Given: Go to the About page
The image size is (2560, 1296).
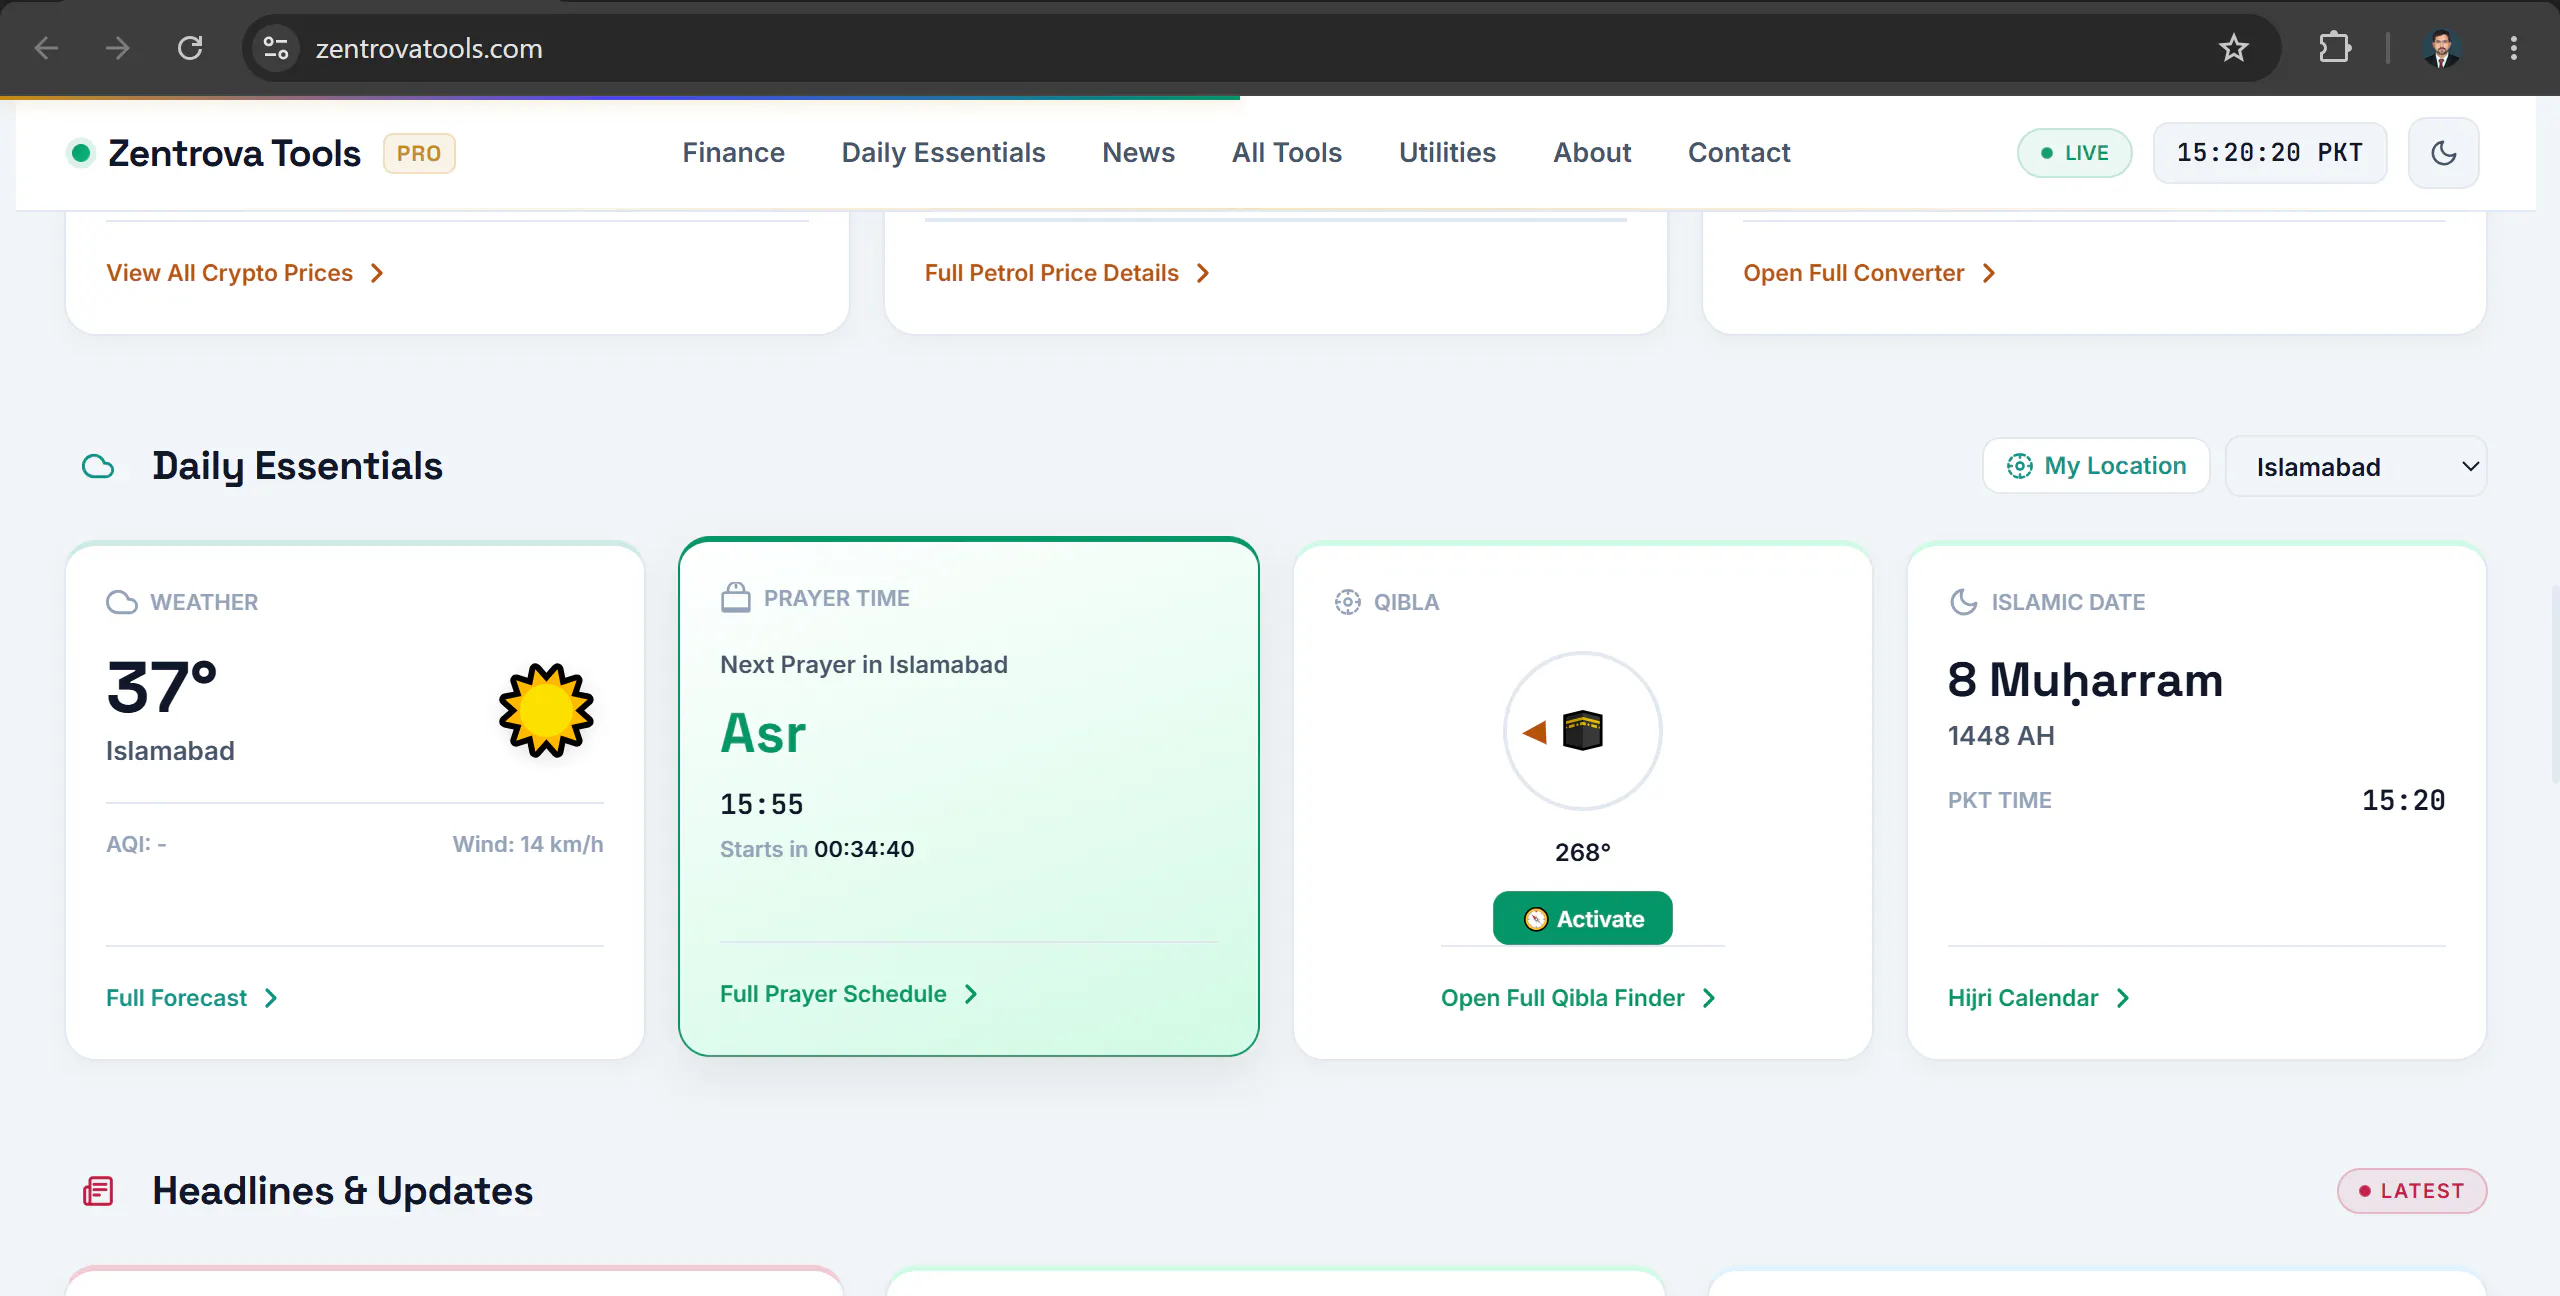Looking at the screenshot, I should 1592,152.
